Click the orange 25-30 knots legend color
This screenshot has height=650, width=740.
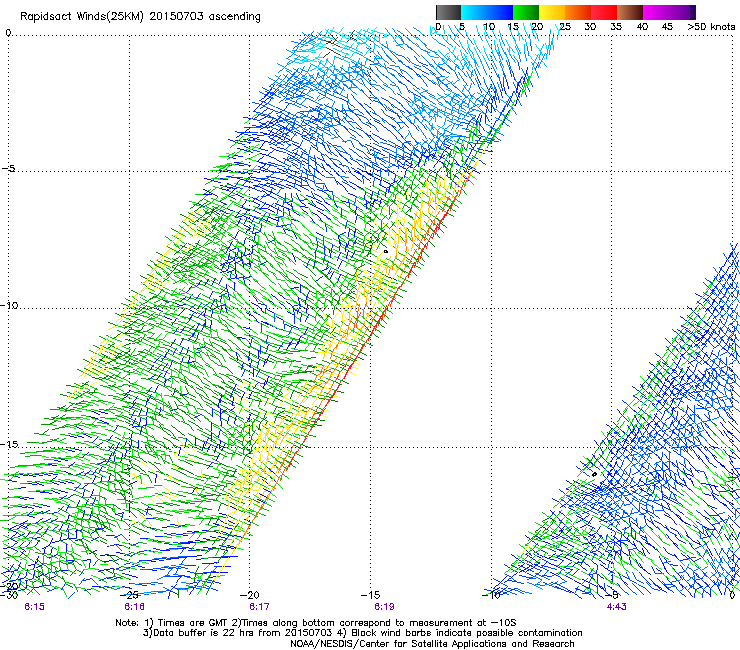click(x=578, y=12)
